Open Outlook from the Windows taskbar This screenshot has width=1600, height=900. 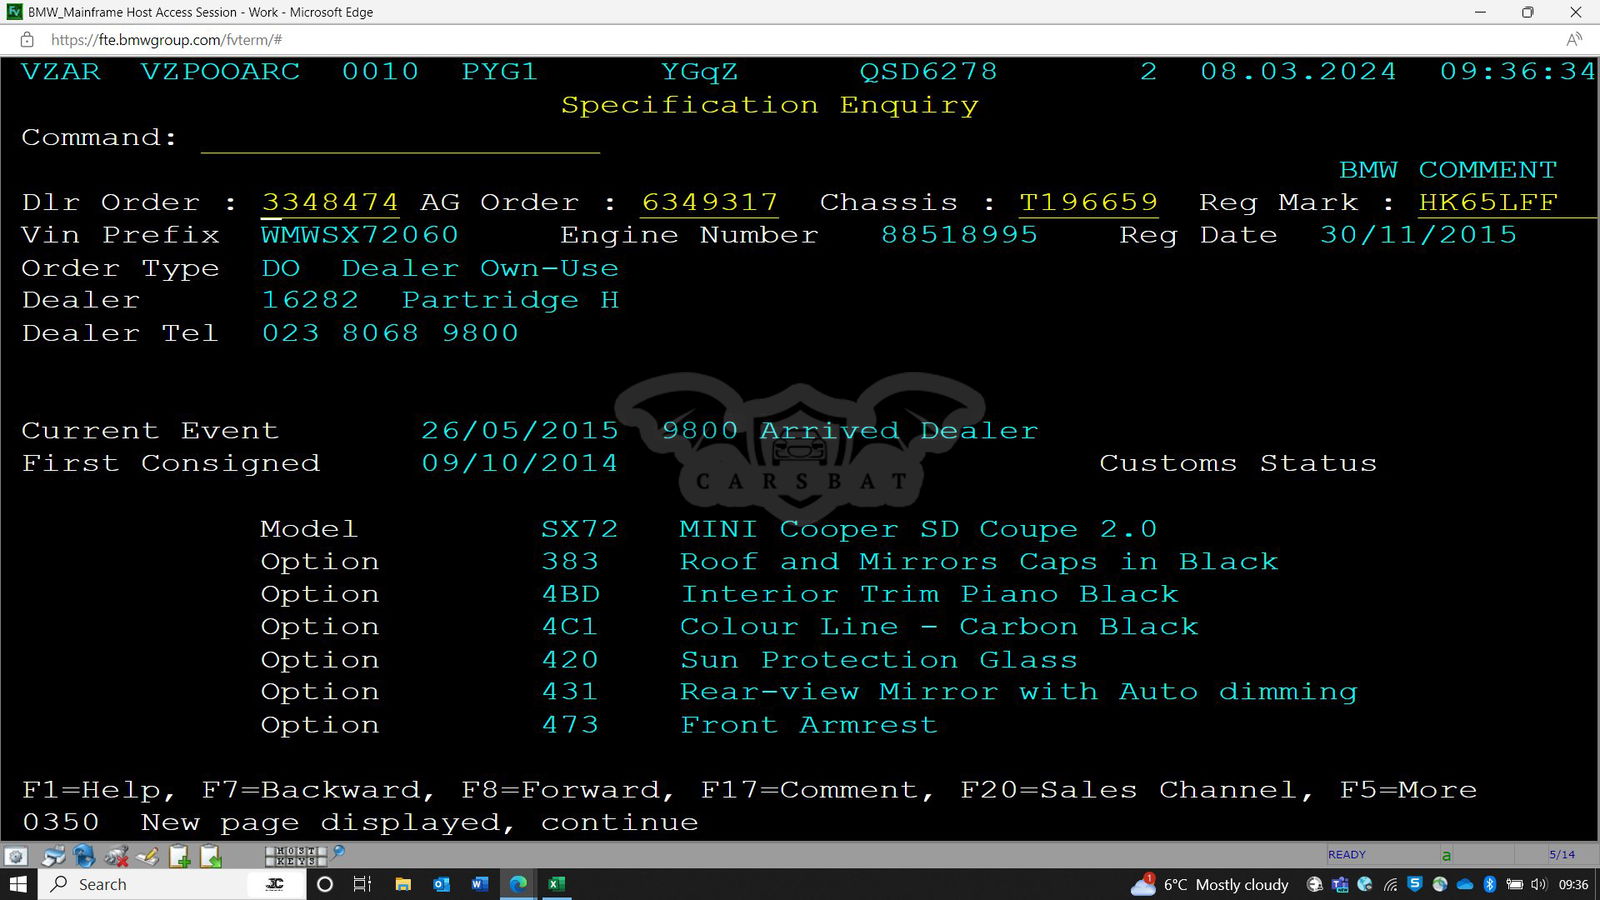pos(441,884)
